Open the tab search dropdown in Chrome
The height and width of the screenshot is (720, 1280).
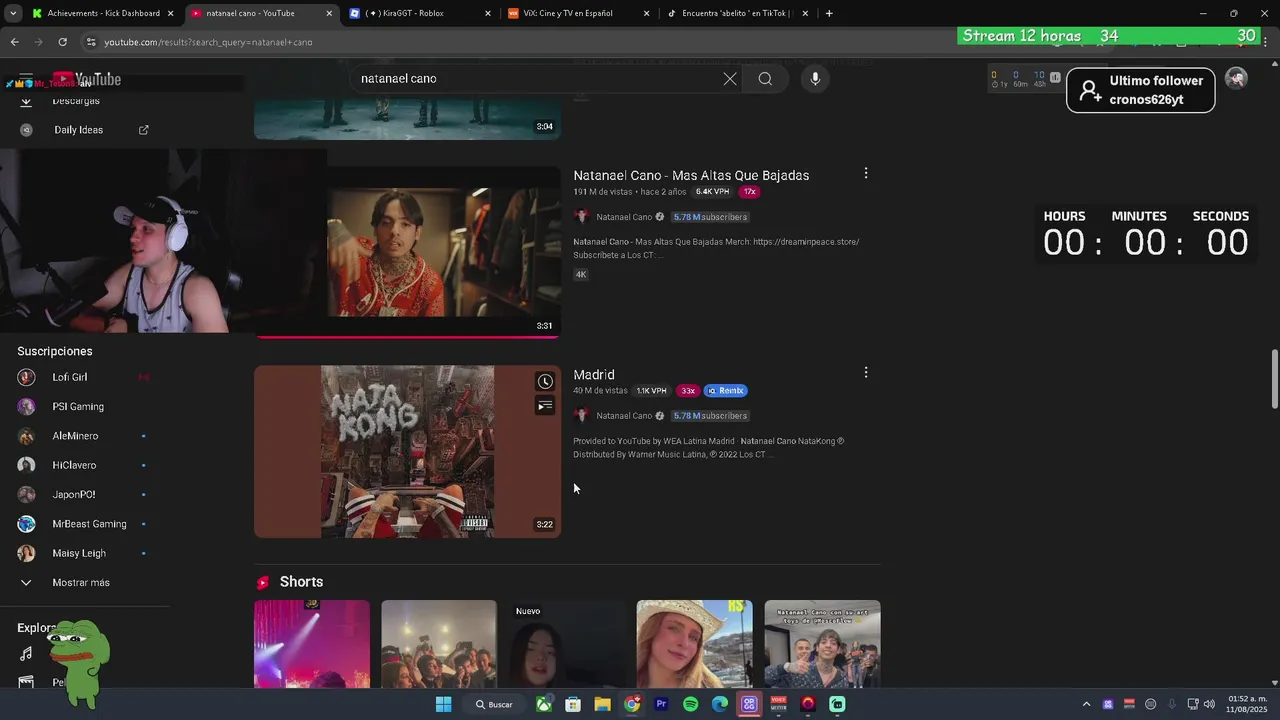click(x=13, y=13)
